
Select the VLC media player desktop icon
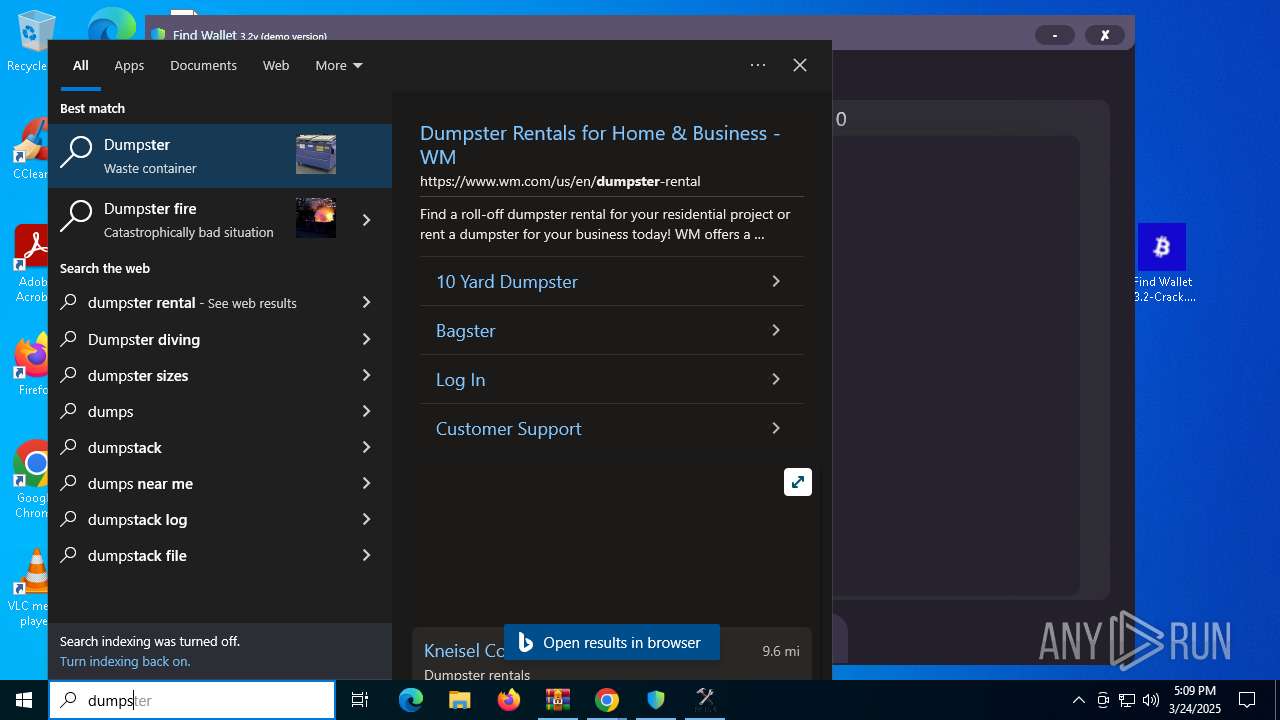tap(30, 588)
